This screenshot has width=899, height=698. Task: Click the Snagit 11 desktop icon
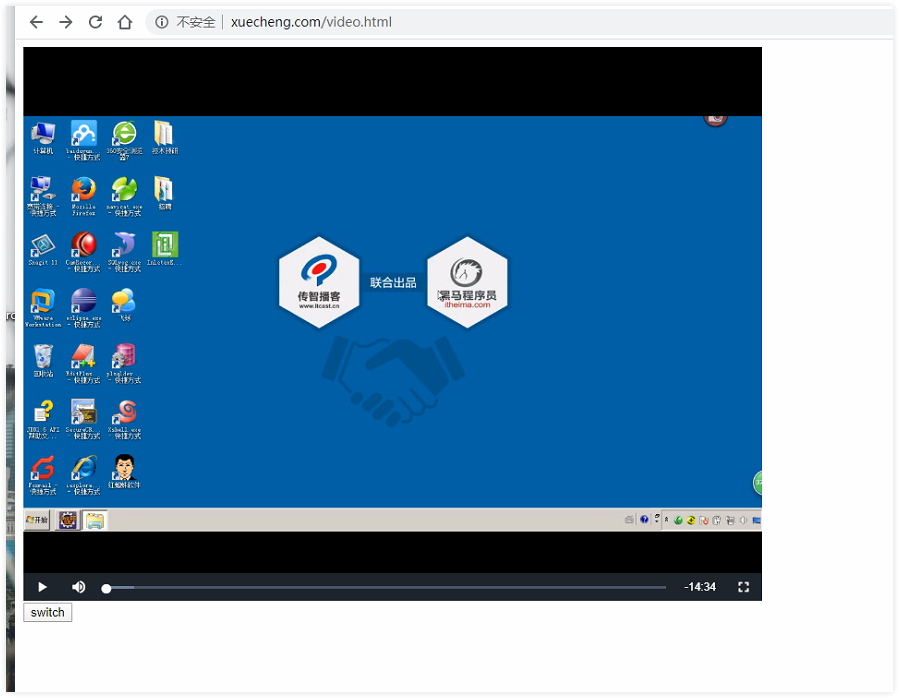pos(43,249)
